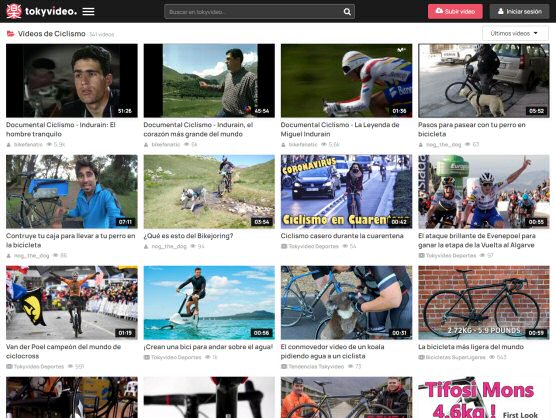
Task: Open thumbnail of 'Contruye tu caja' video
Action: [72, 191]
